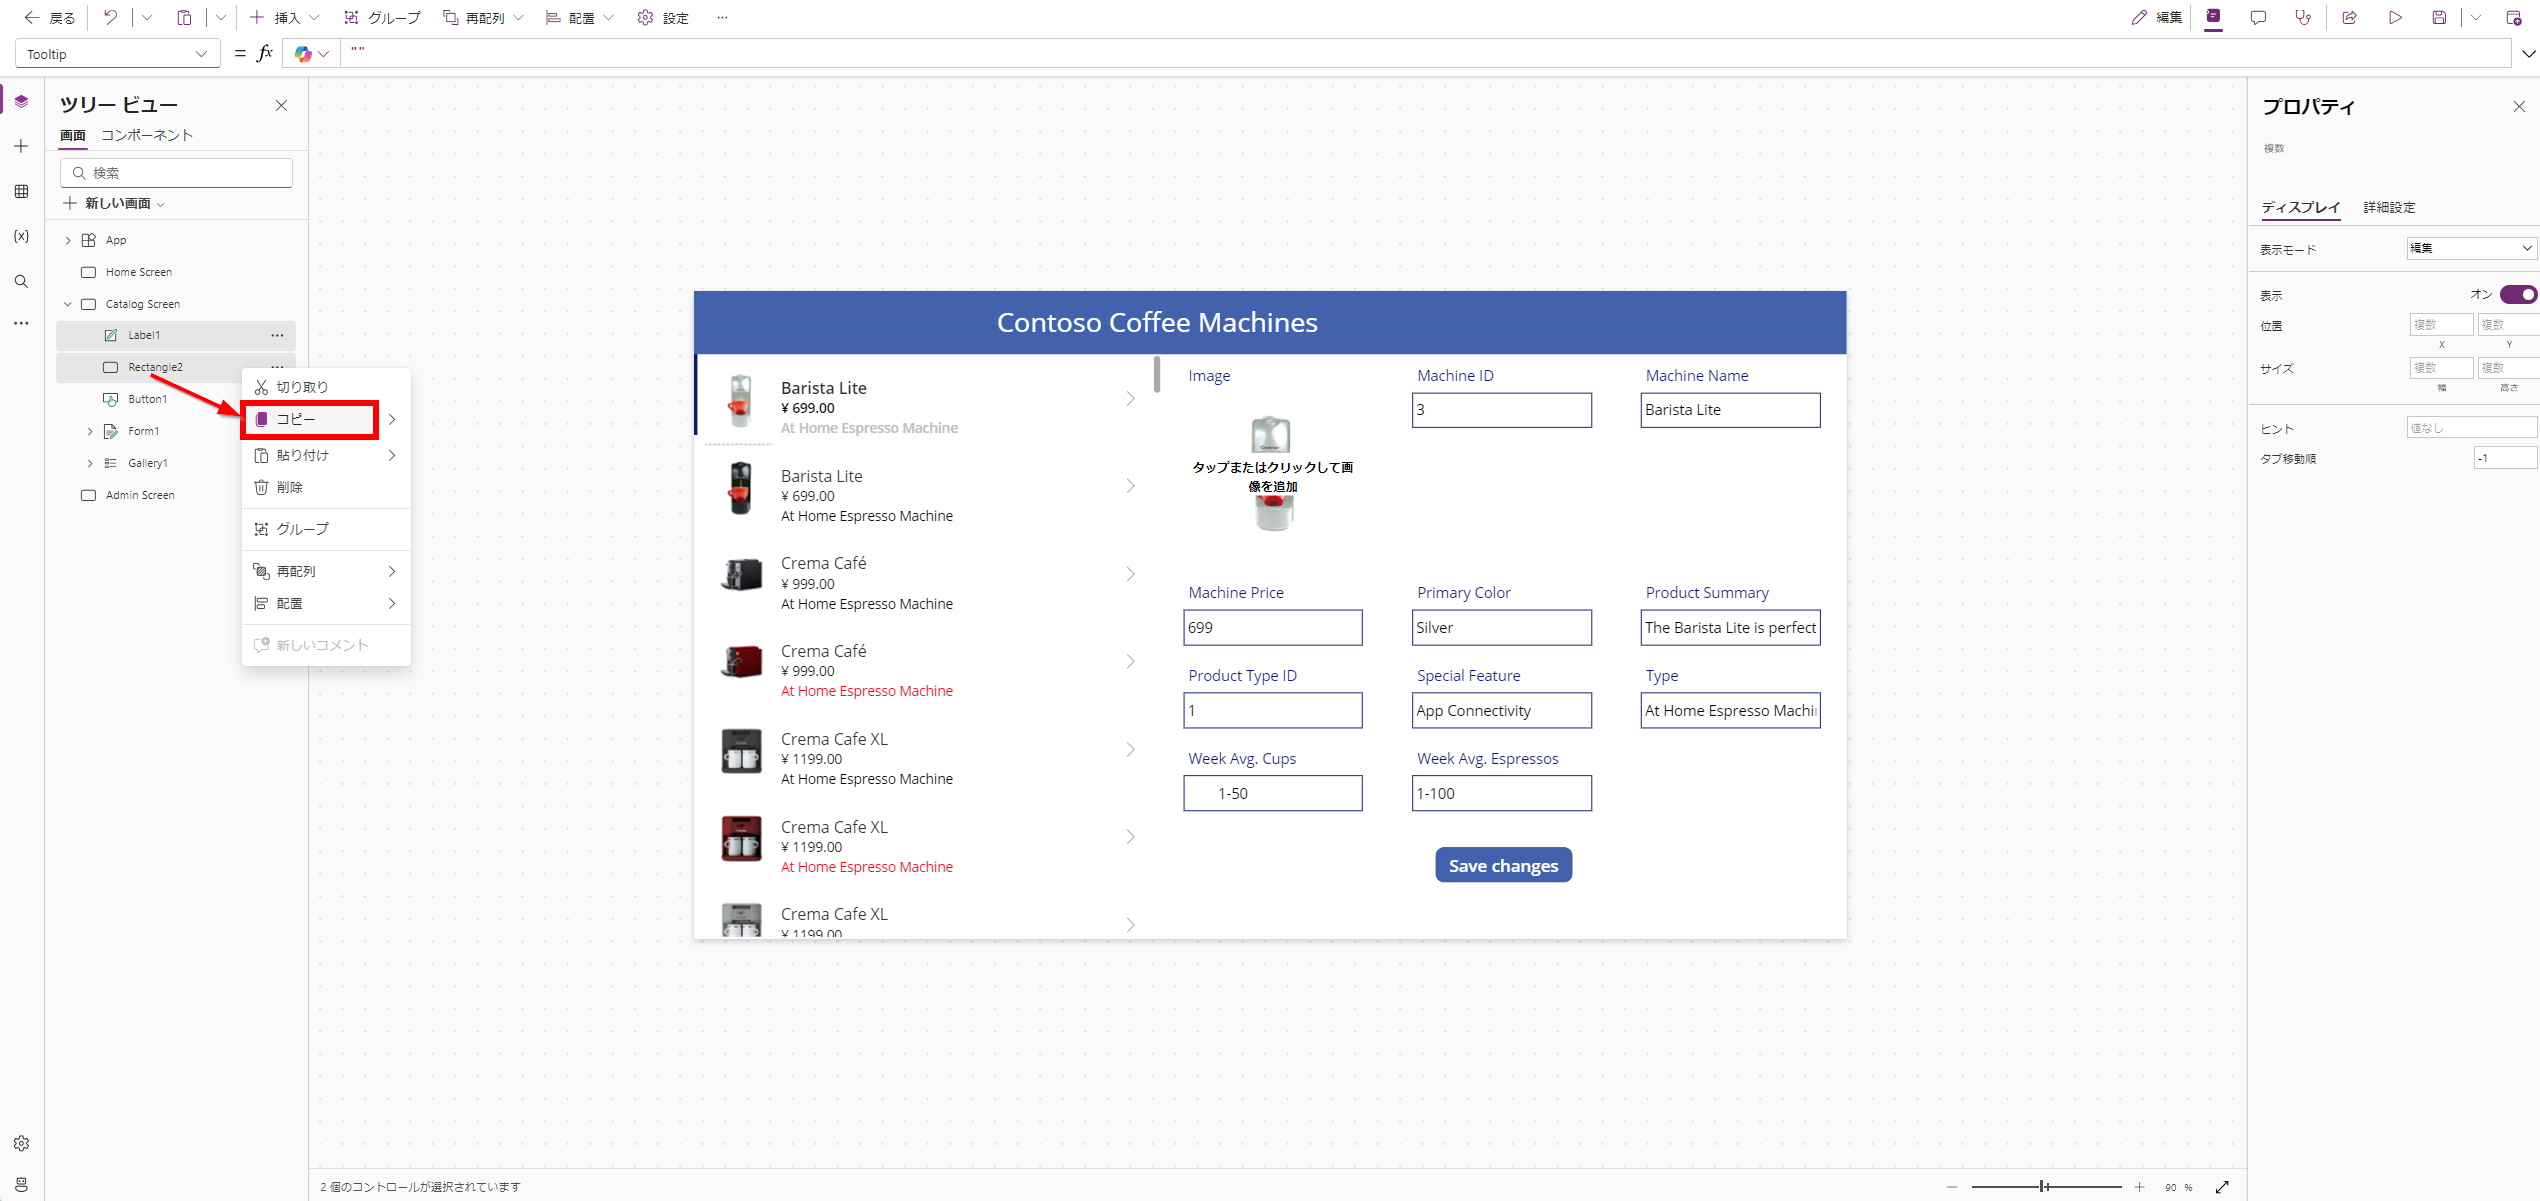Image resolution: width=2540 pixels, height=1201 pixels.
Task: Zoom in with the plus button
Action: pos(2139,1187)
